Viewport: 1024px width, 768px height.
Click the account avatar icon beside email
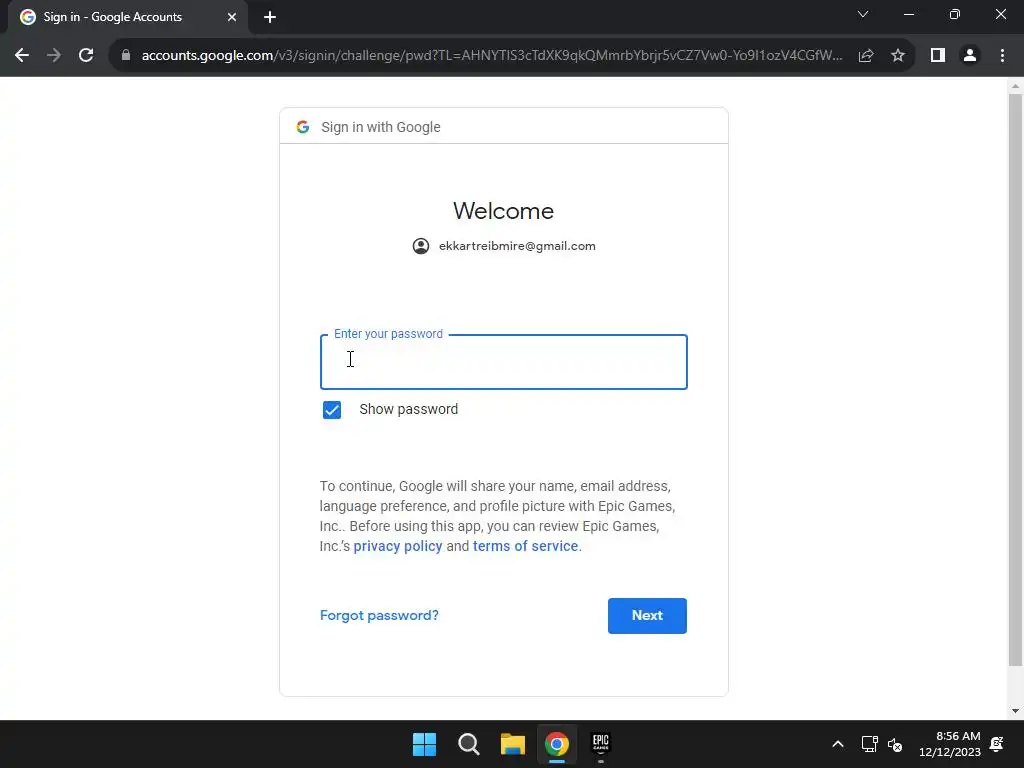[421, 246]
